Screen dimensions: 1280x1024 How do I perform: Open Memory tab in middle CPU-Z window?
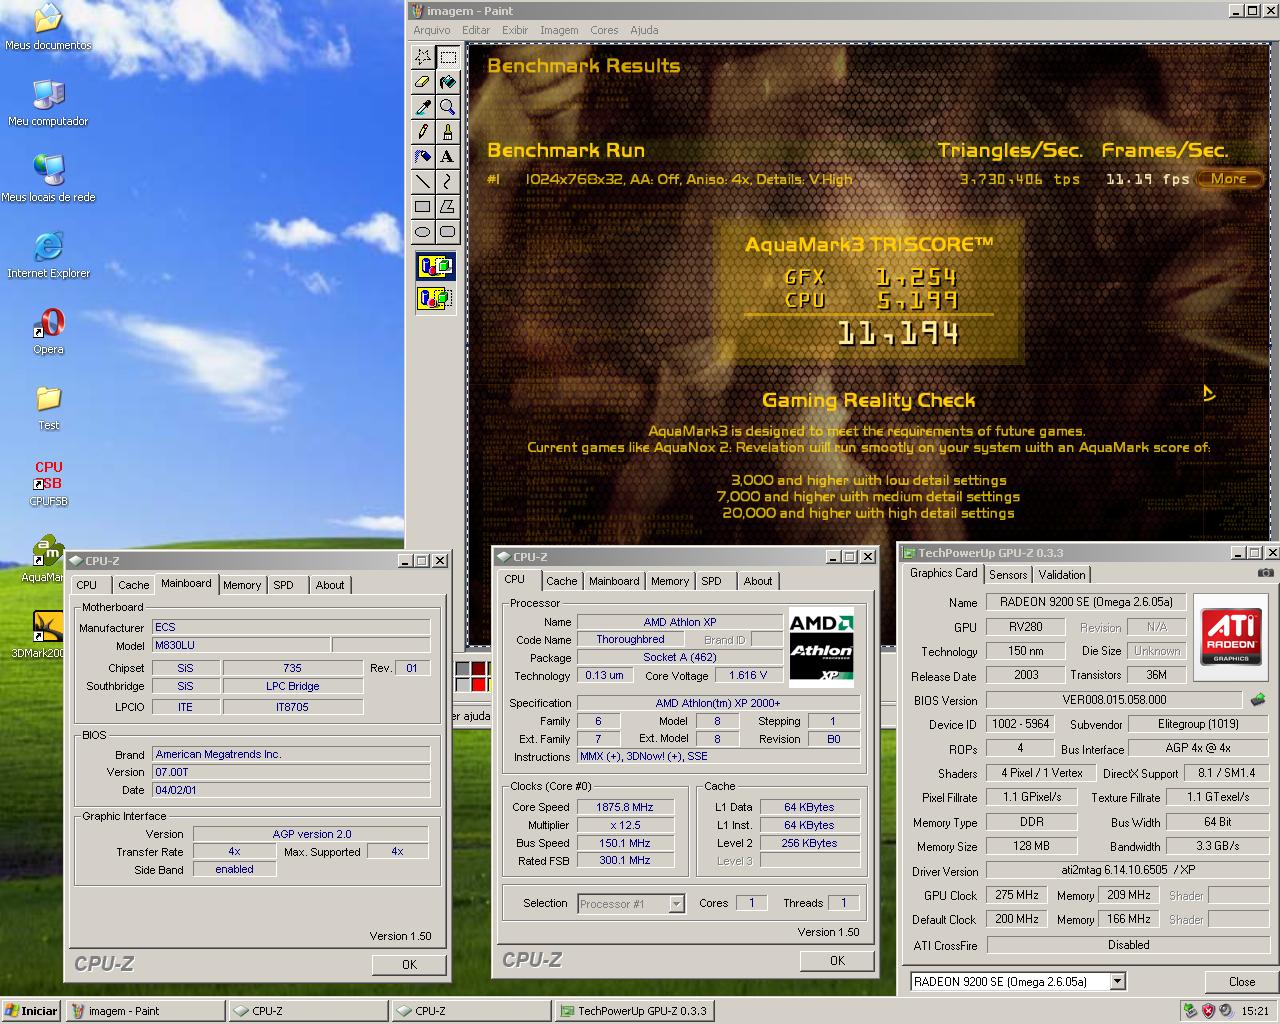[x=670, y=581]
